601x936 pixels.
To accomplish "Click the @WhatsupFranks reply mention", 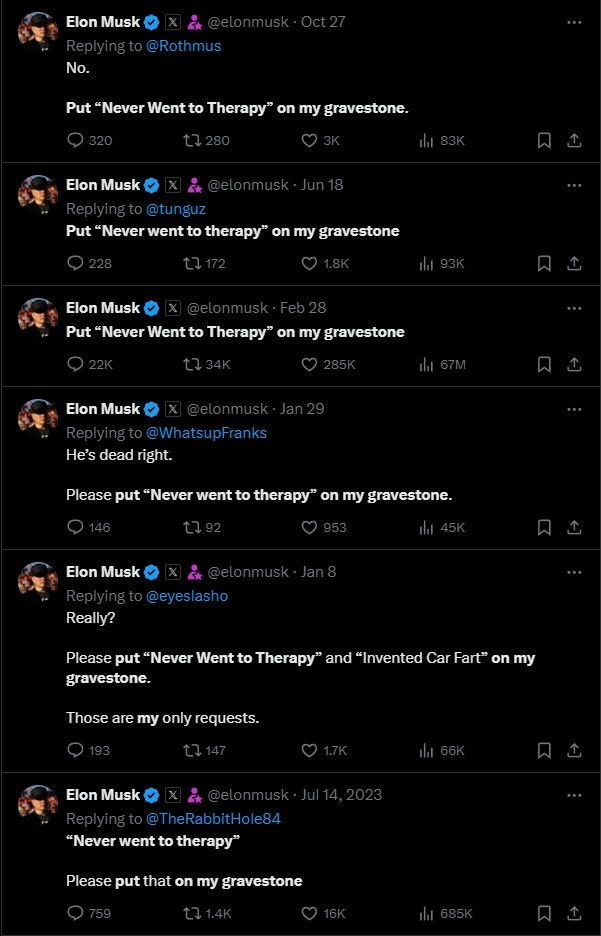I will click(207, 433).
